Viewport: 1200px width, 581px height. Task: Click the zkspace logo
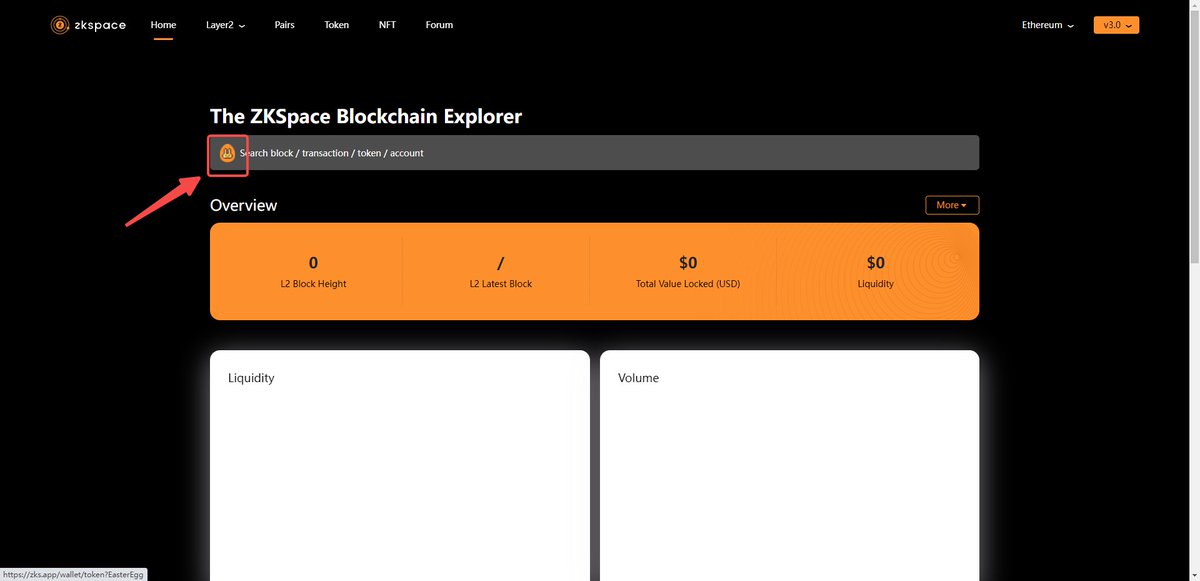click(89, 25)
